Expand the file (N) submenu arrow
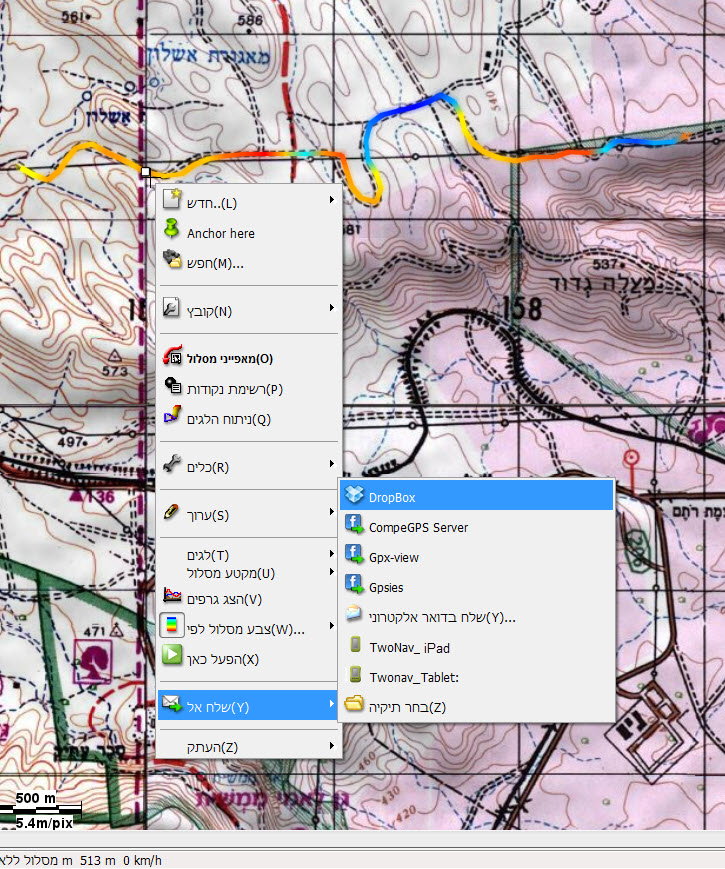Viewport: 725px width, 869px height. tap(332, 309)
